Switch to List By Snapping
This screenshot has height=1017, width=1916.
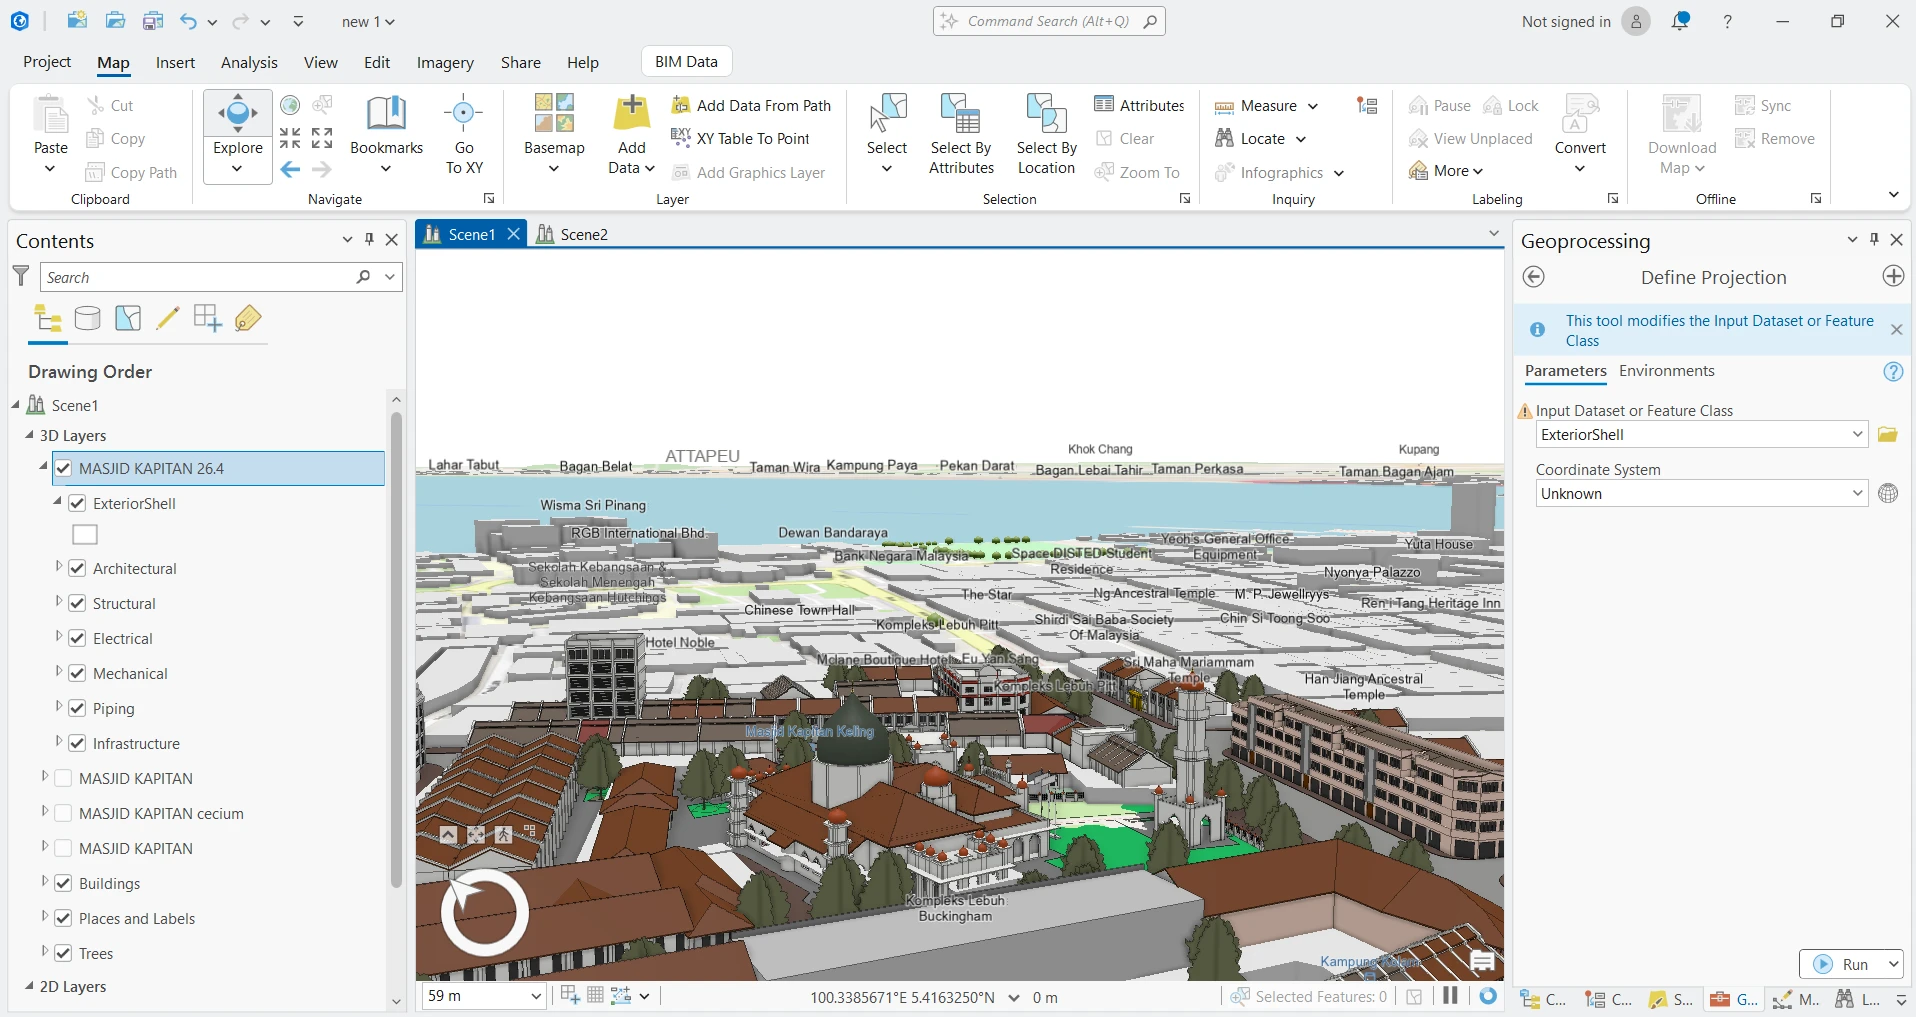click(x=208, y=319)
